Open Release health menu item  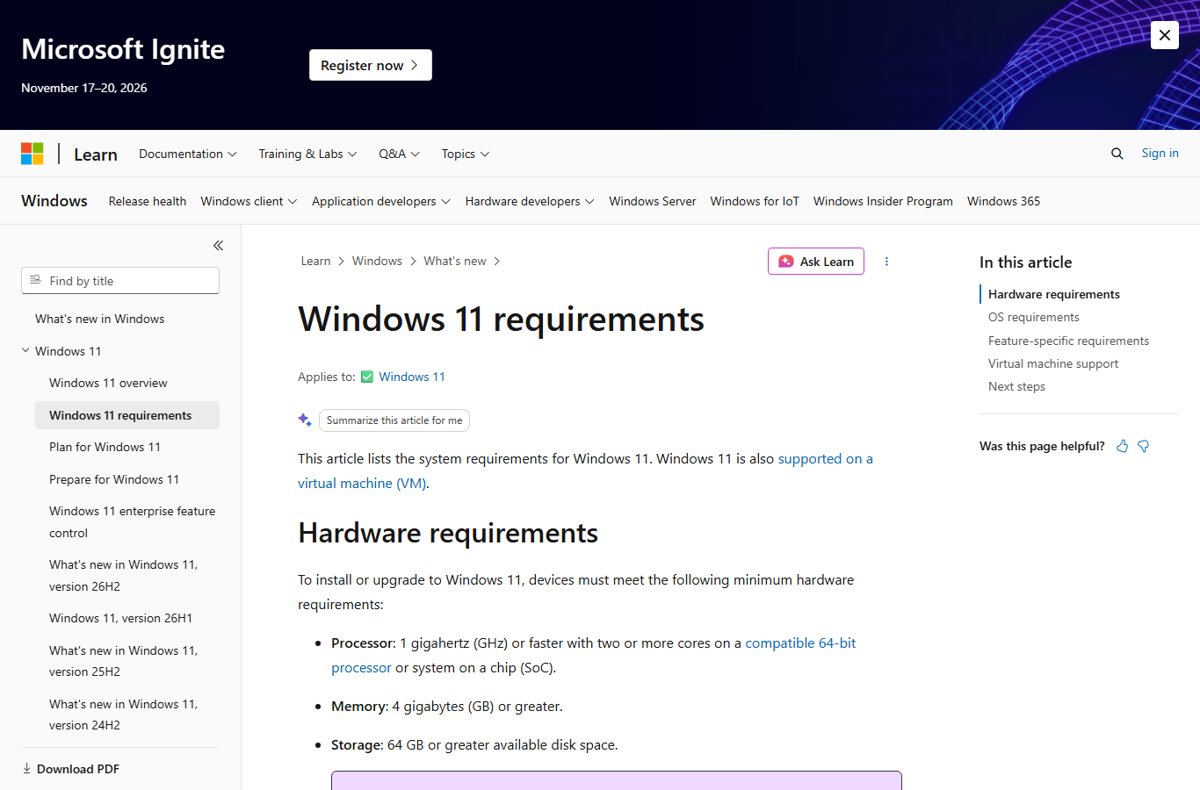147,201
